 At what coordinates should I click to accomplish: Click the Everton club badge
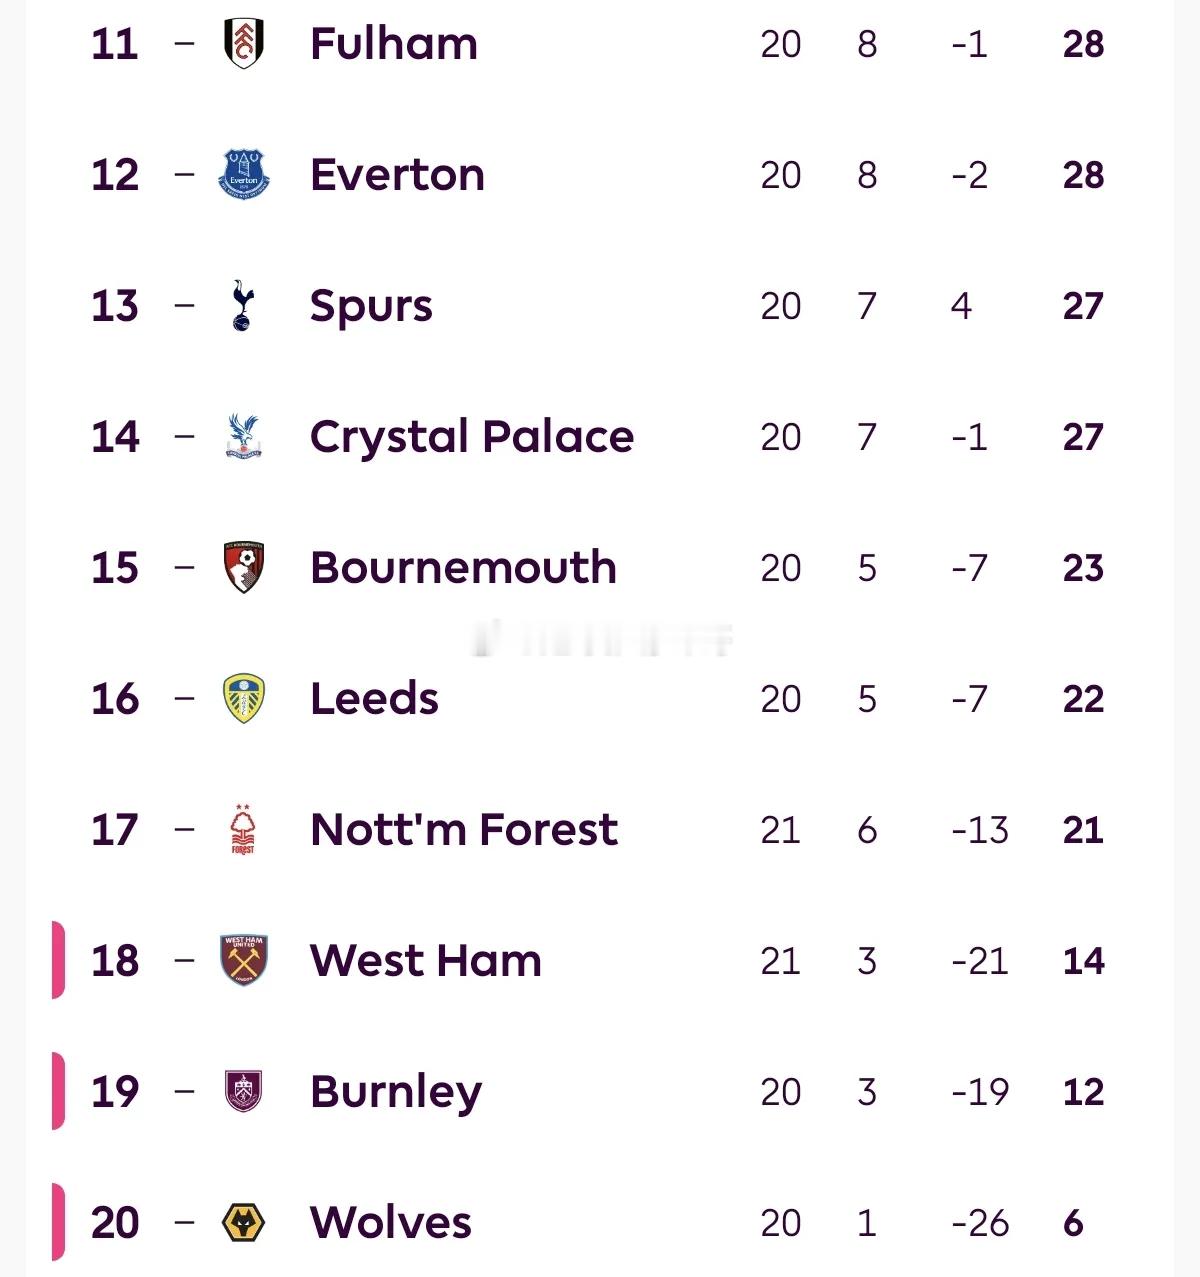[x=243, y=175]
